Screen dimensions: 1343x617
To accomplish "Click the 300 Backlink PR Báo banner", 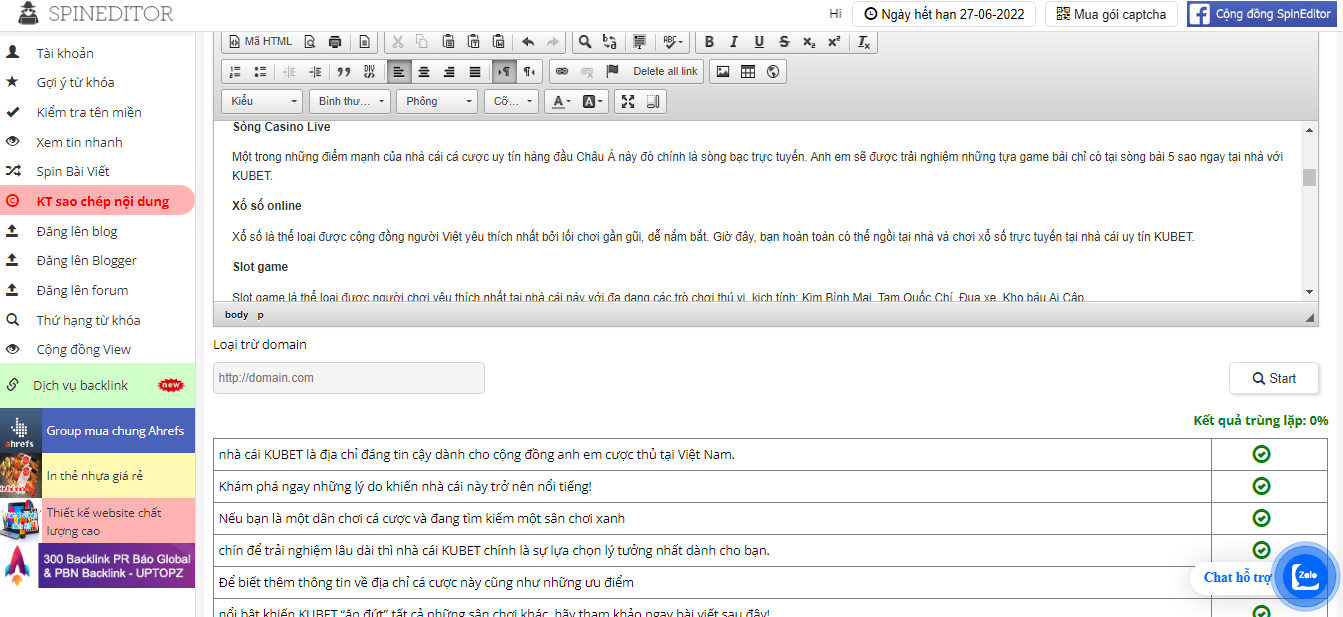I will 97,565.
